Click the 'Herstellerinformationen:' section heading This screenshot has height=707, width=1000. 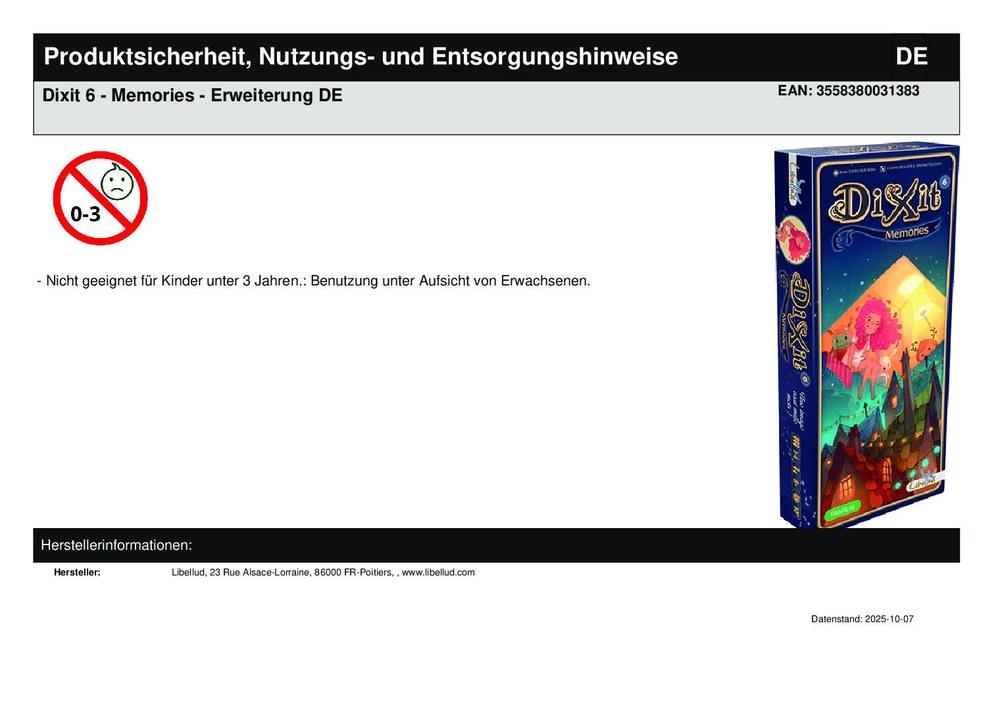(116, 545)
